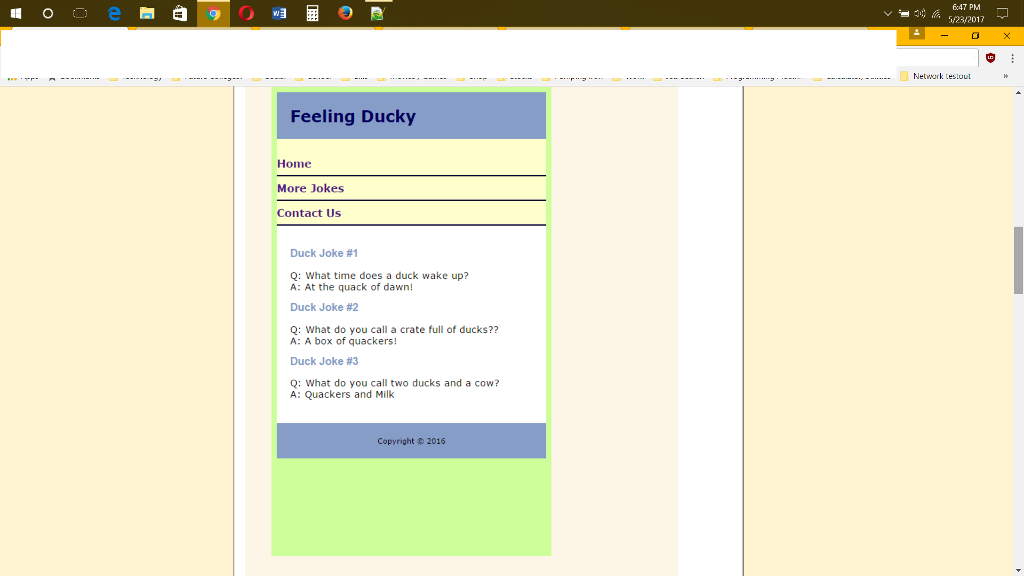1024x576 pixels.
Task: Go to the More Jokes page
Action: (x=310, y=188)
